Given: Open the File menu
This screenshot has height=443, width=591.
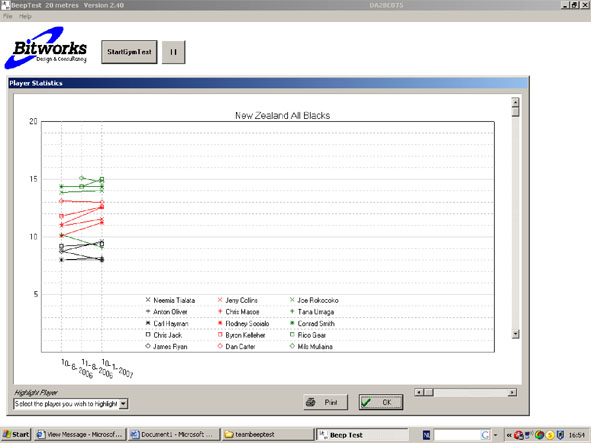Looking at the screenshot, I should tap(8, 16).
